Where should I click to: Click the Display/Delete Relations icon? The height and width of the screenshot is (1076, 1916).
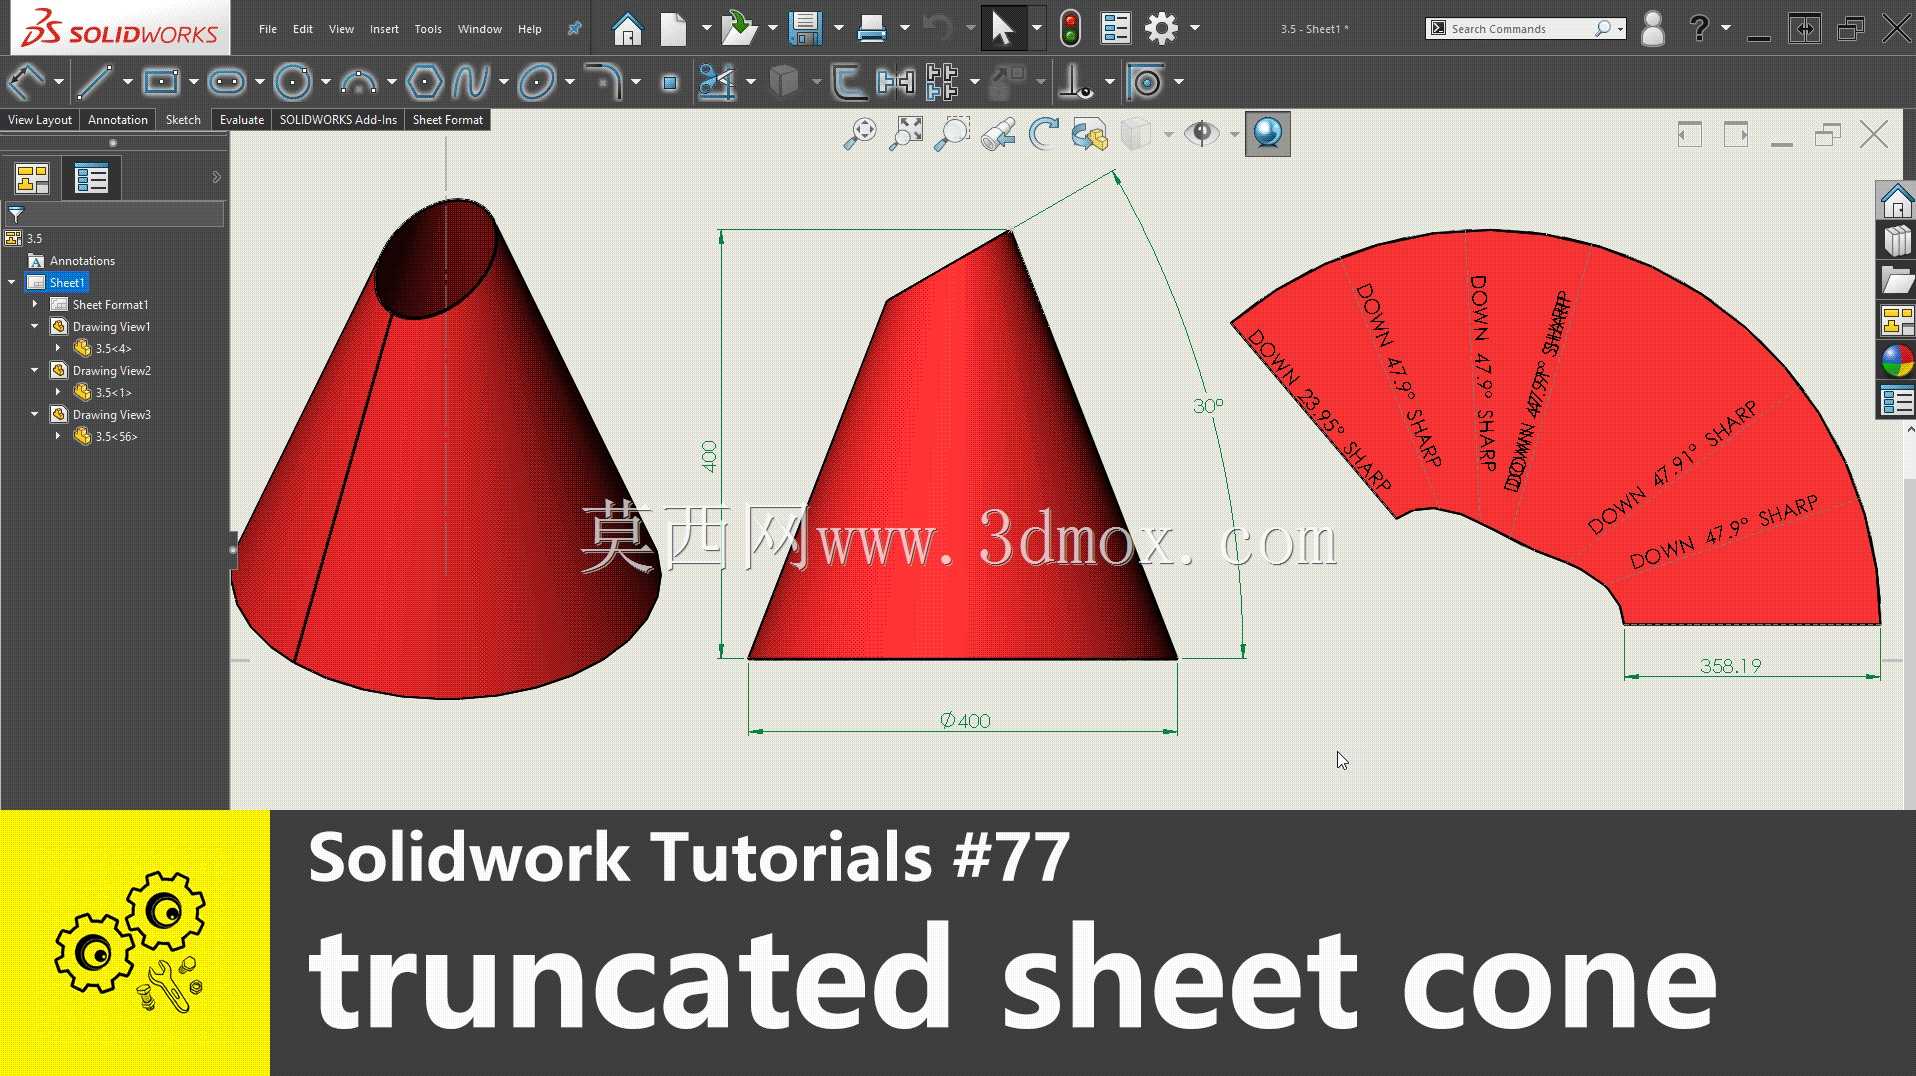click(1076, 82)
